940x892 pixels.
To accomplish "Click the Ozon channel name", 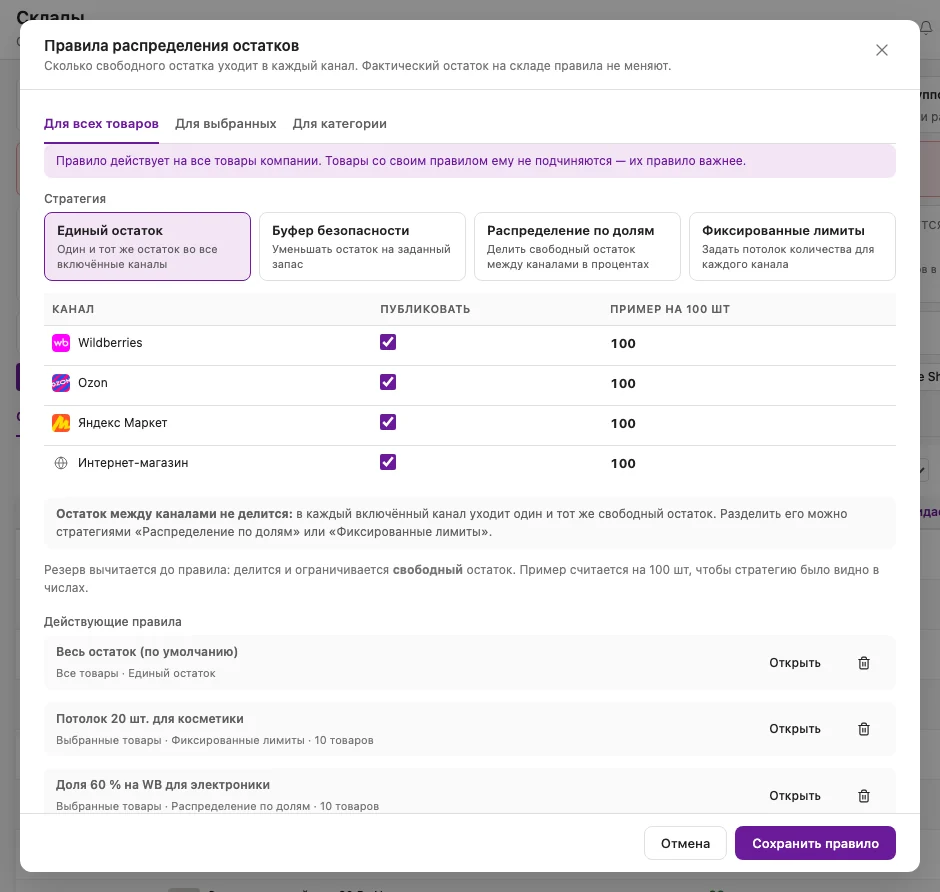I will pos(93,383).
